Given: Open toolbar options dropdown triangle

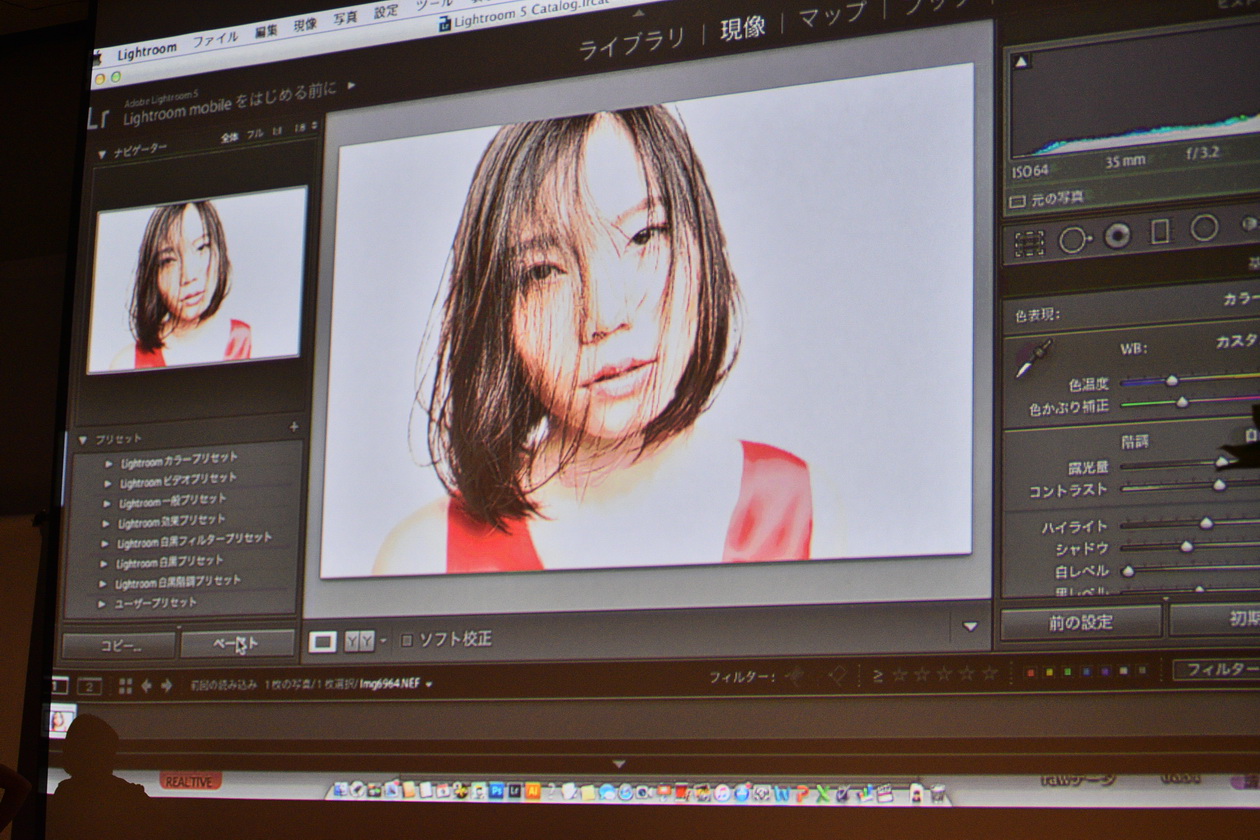Looking at the screenshot, I should coord(969,627).
